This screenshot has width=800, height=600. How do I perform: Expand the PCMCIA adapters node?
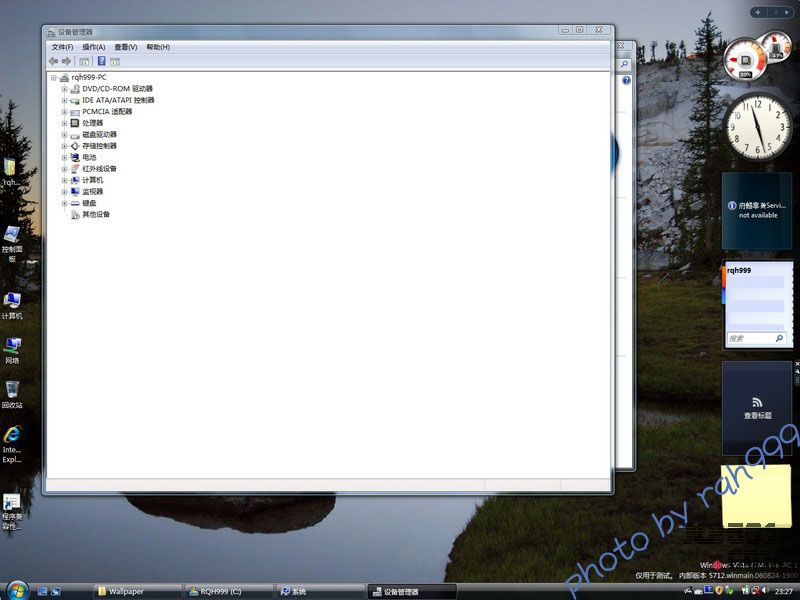coord(64,112)
